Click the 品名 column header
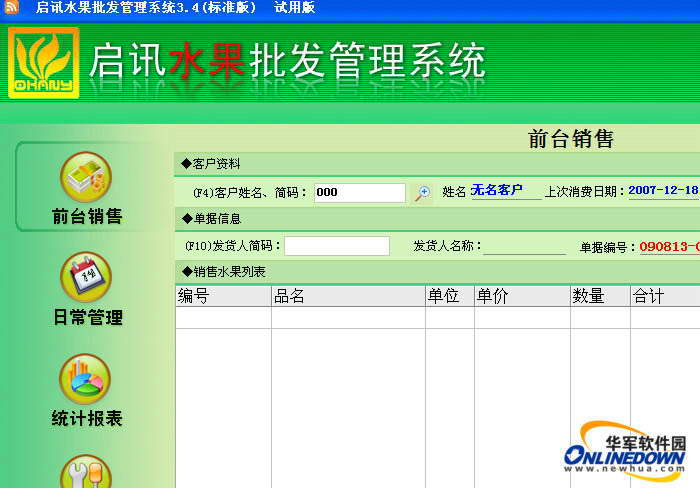 click(x=348, y=296)
